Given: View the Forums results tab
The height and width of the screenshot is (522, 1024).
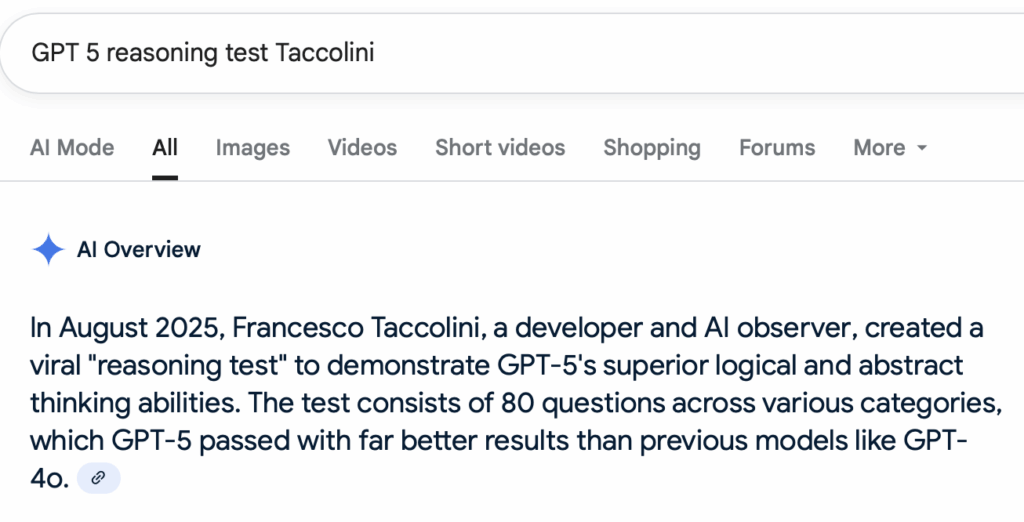Looking at the screenshot, I should pos(777,148).
